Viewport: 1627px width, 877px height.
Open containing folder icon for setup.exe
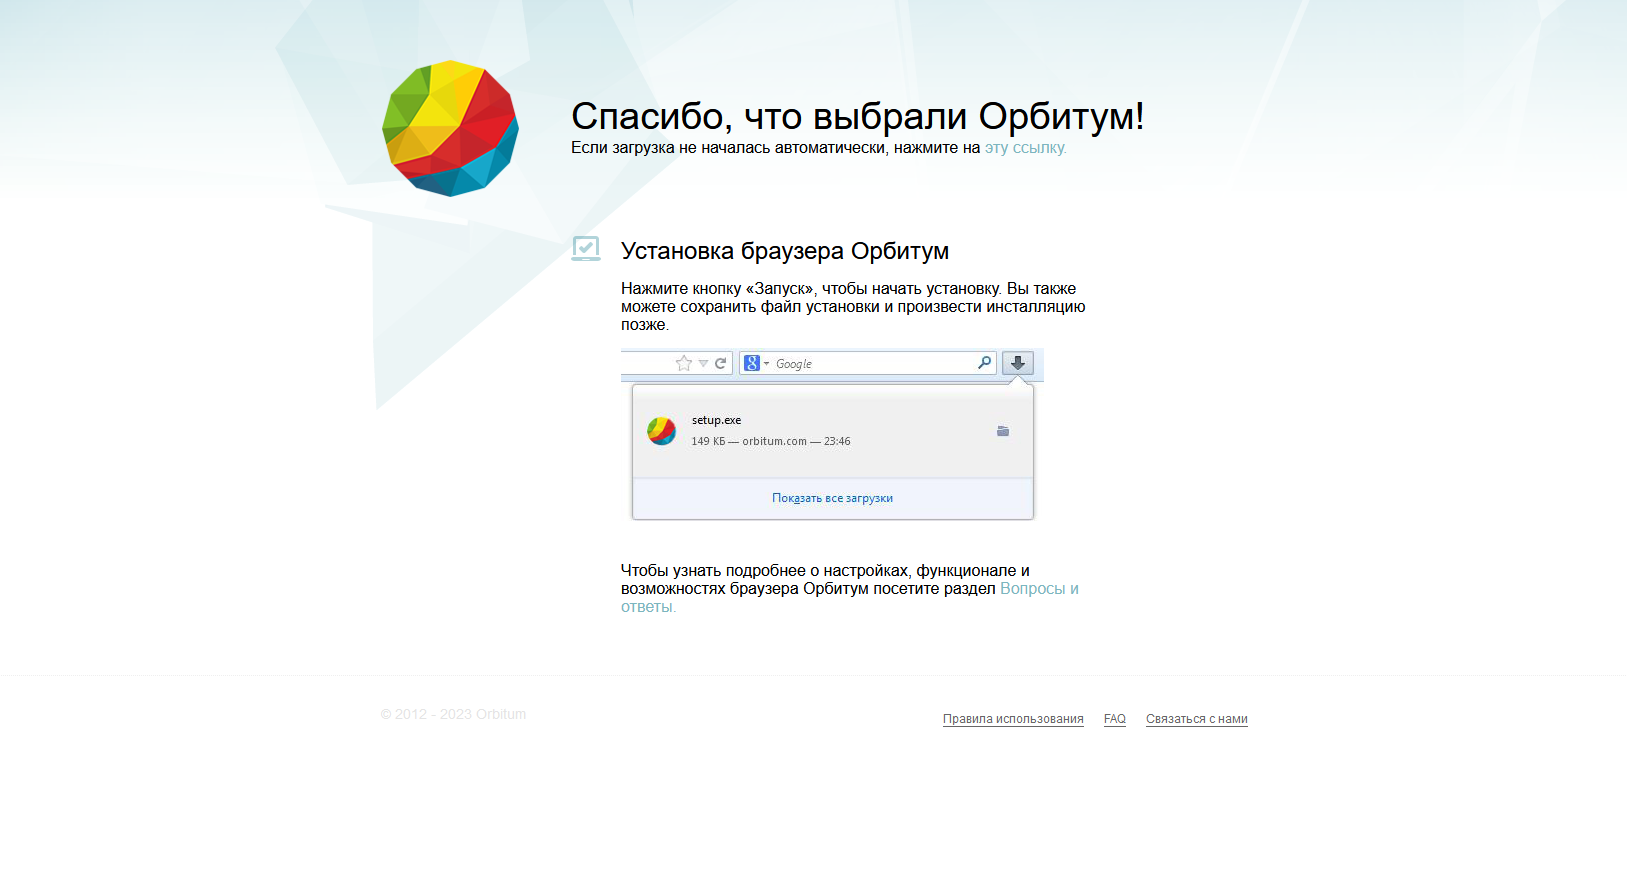point(1003,431)
